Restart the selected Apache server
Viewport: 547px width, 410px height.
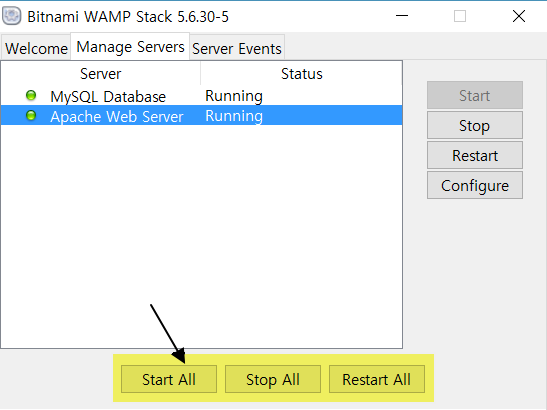[x=475, y=155]
